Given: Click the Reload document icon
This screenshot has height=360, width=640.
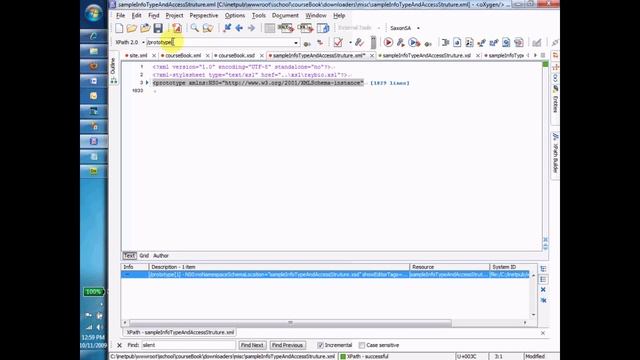Looking at the screenshot, I should pyautogui.click(x=177, y=28).
